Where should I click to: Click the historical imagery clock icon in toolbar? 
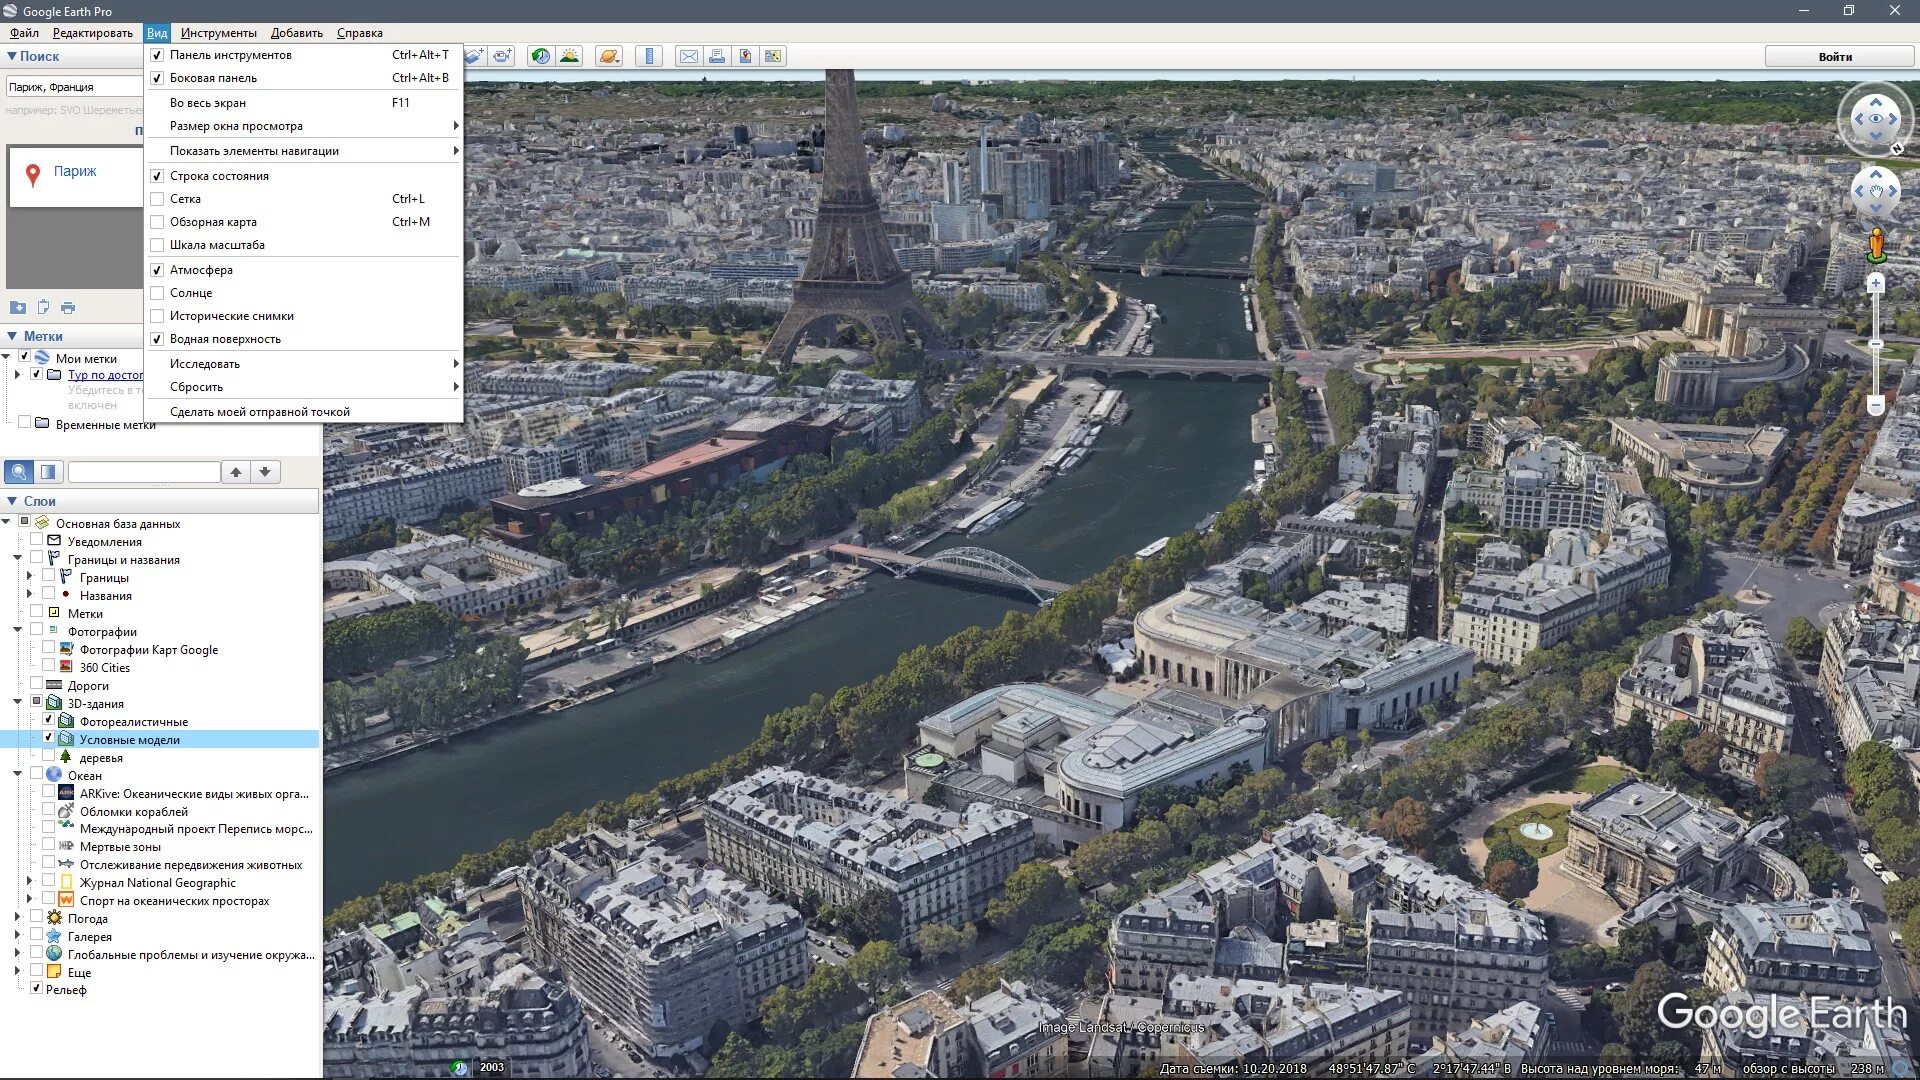(540, 56)
